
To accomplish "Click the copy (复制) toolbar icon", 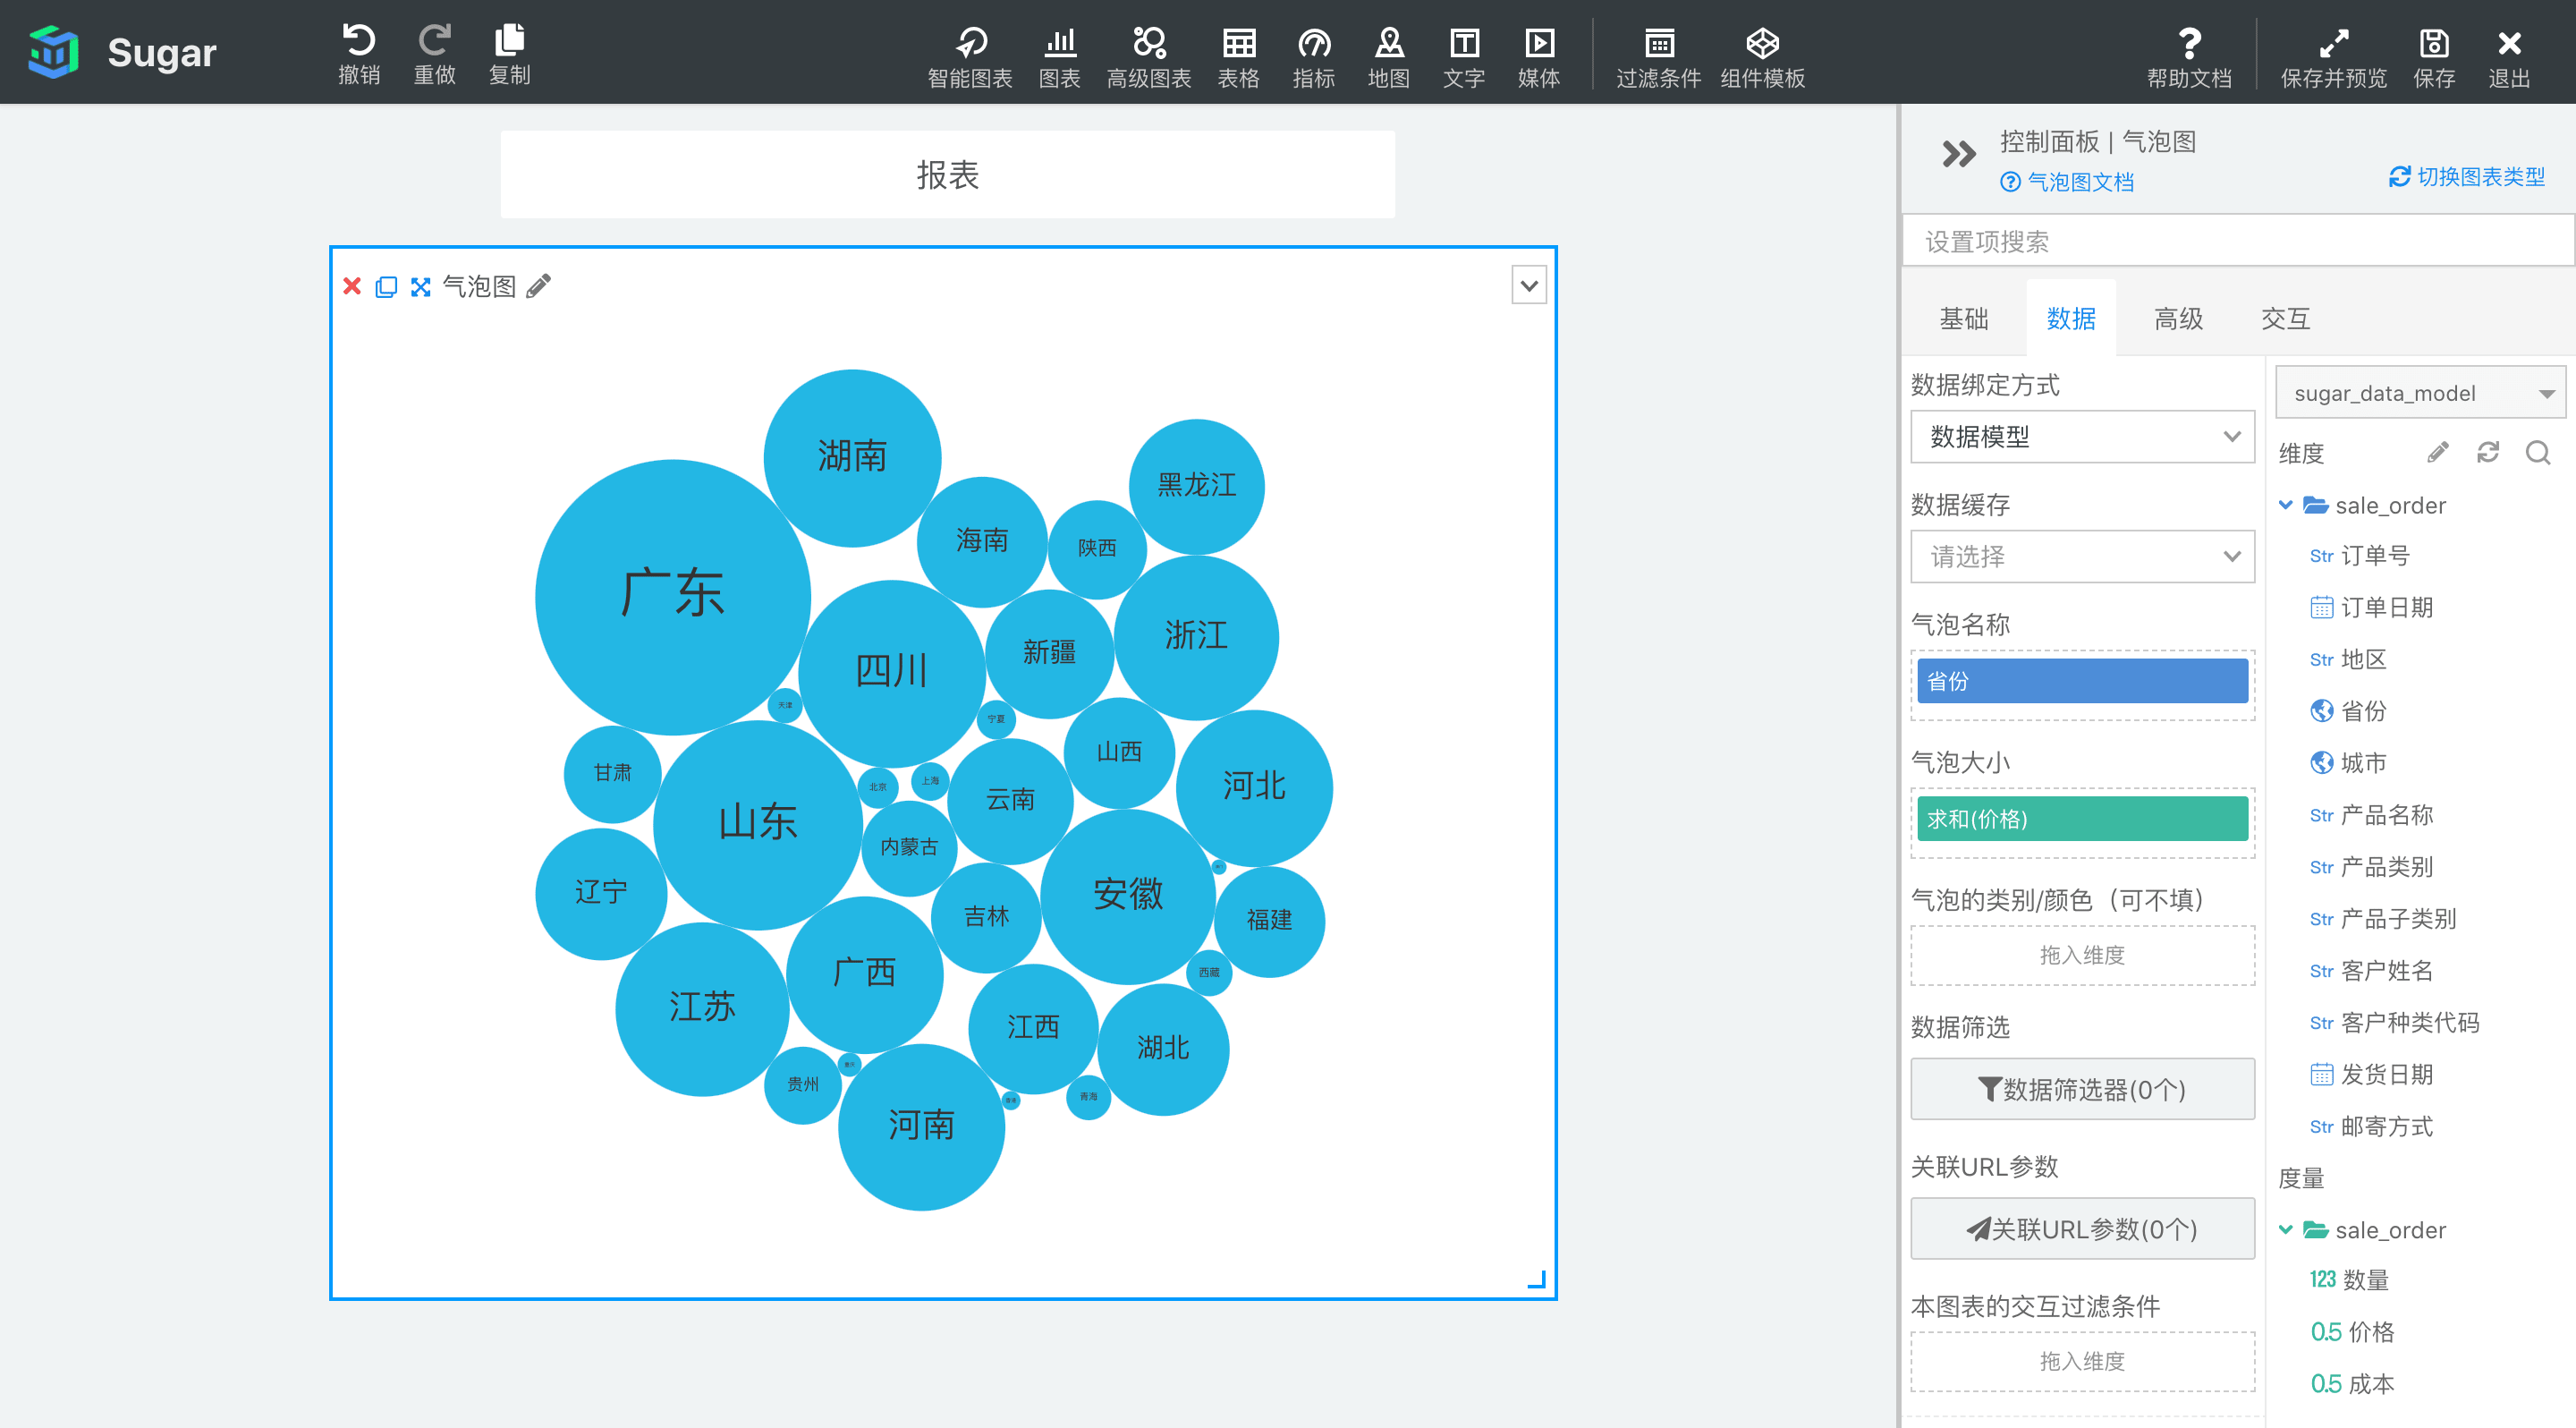I will click(509, 41).
